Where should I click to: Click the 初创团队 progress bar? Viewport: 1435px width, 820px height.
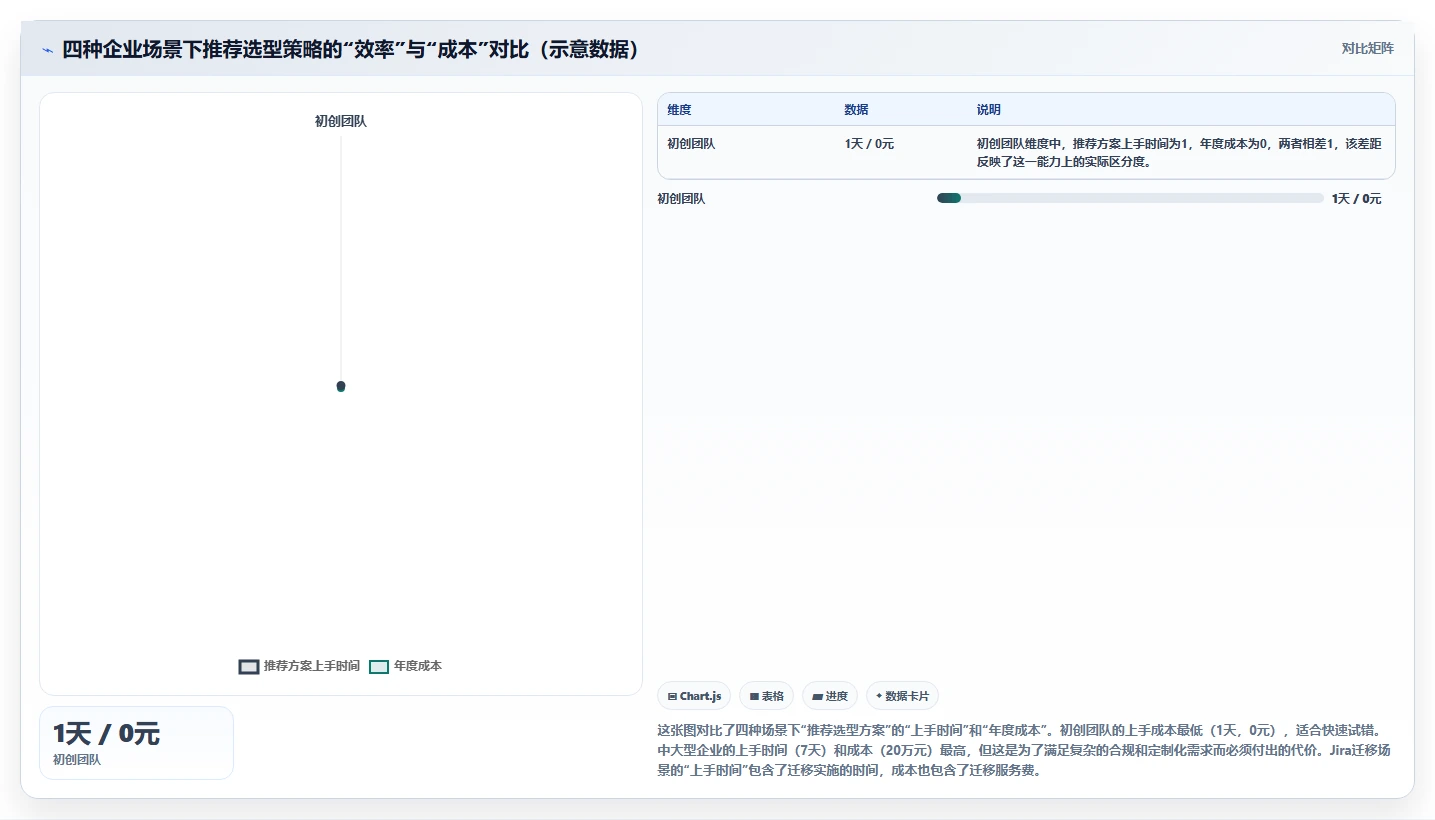(1130, 198)
